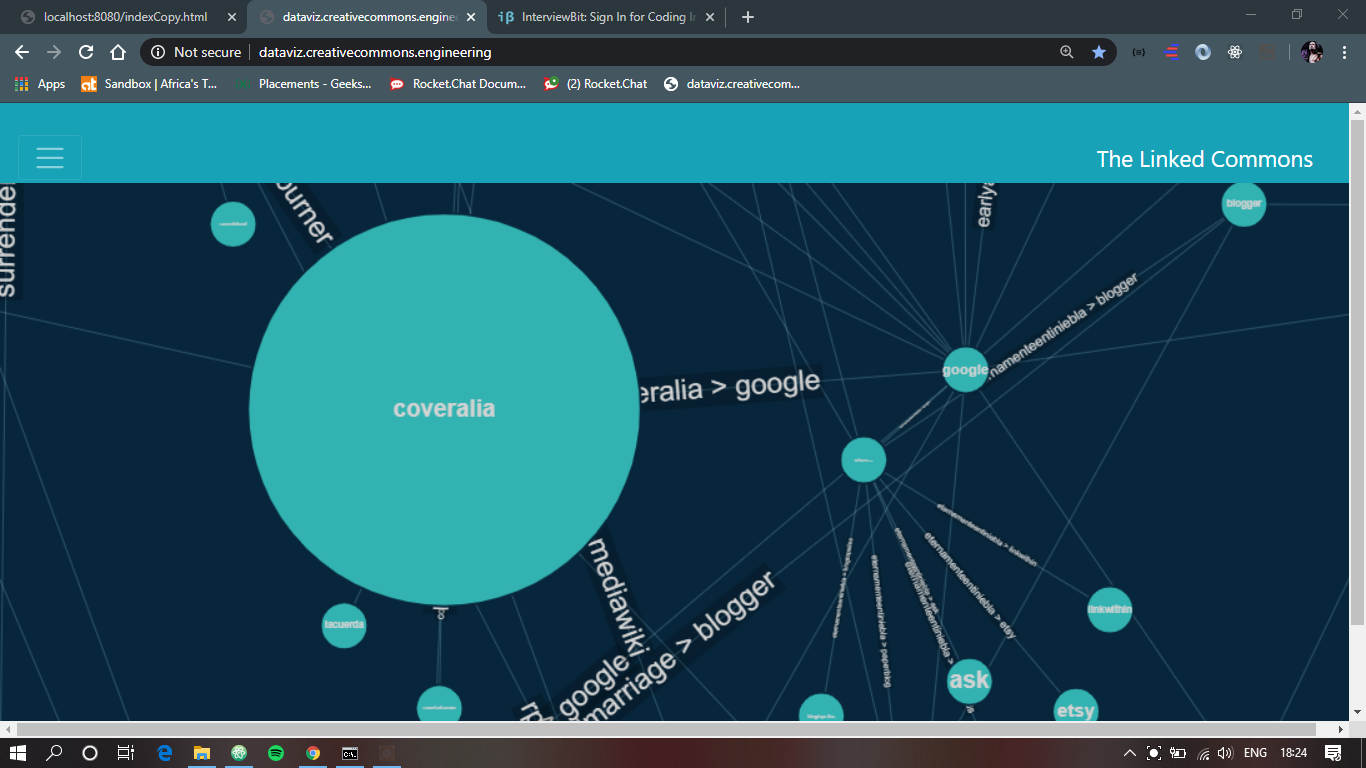Open the curly-braces JSON extension
1366x768 pixels.
(x=1139, y=52)
